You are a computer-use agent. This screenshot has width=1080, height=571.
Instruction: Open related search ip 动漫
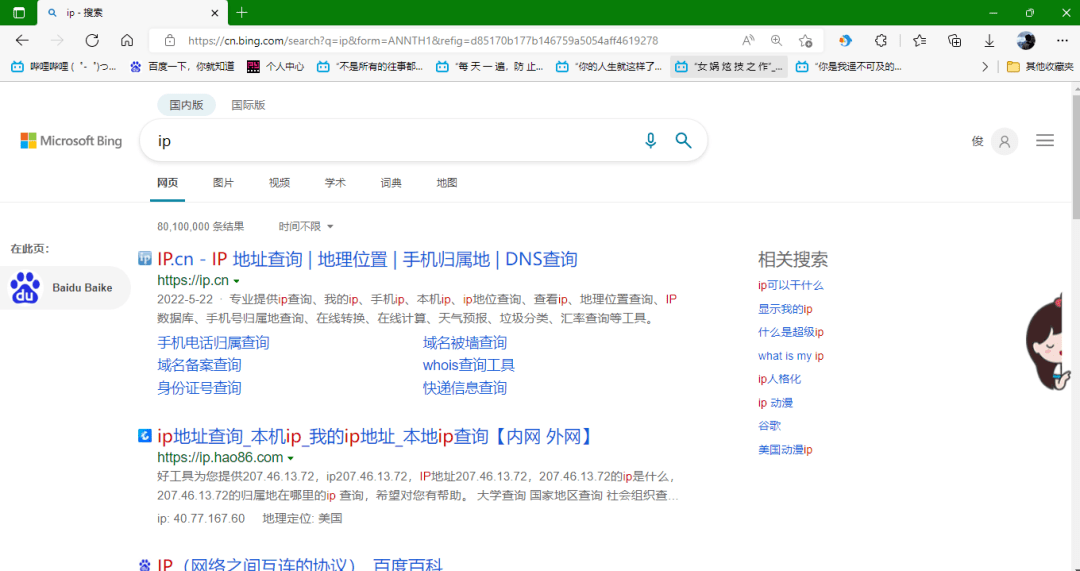tap(776, 403)
